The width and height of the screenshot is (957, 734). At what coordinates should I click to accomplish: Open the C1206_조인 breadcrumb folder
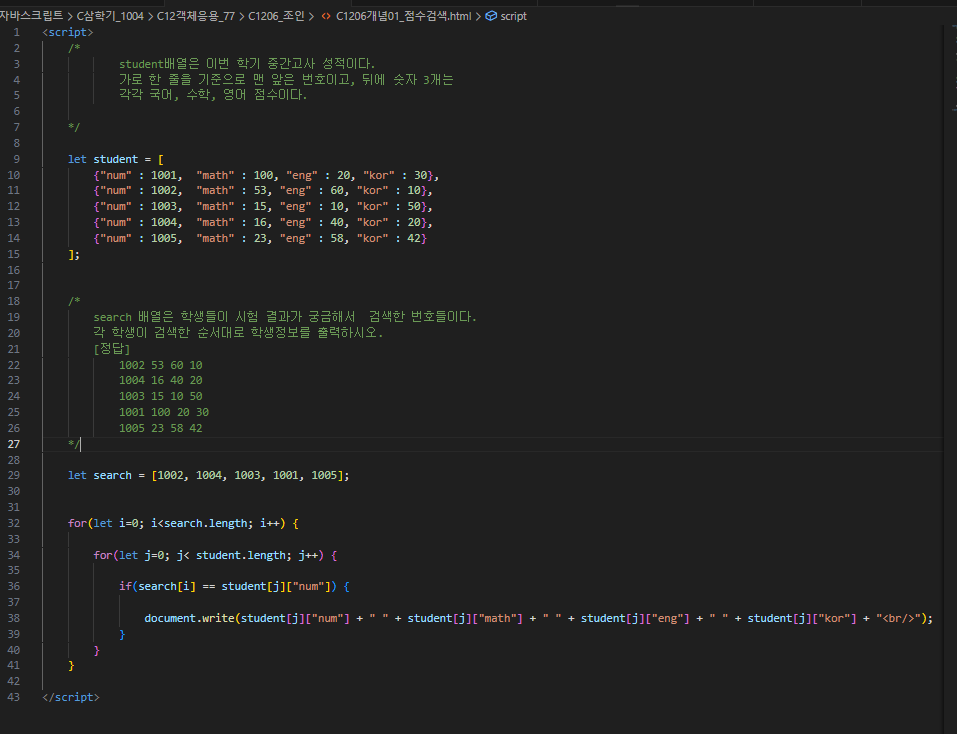click(x=276, y=16)
